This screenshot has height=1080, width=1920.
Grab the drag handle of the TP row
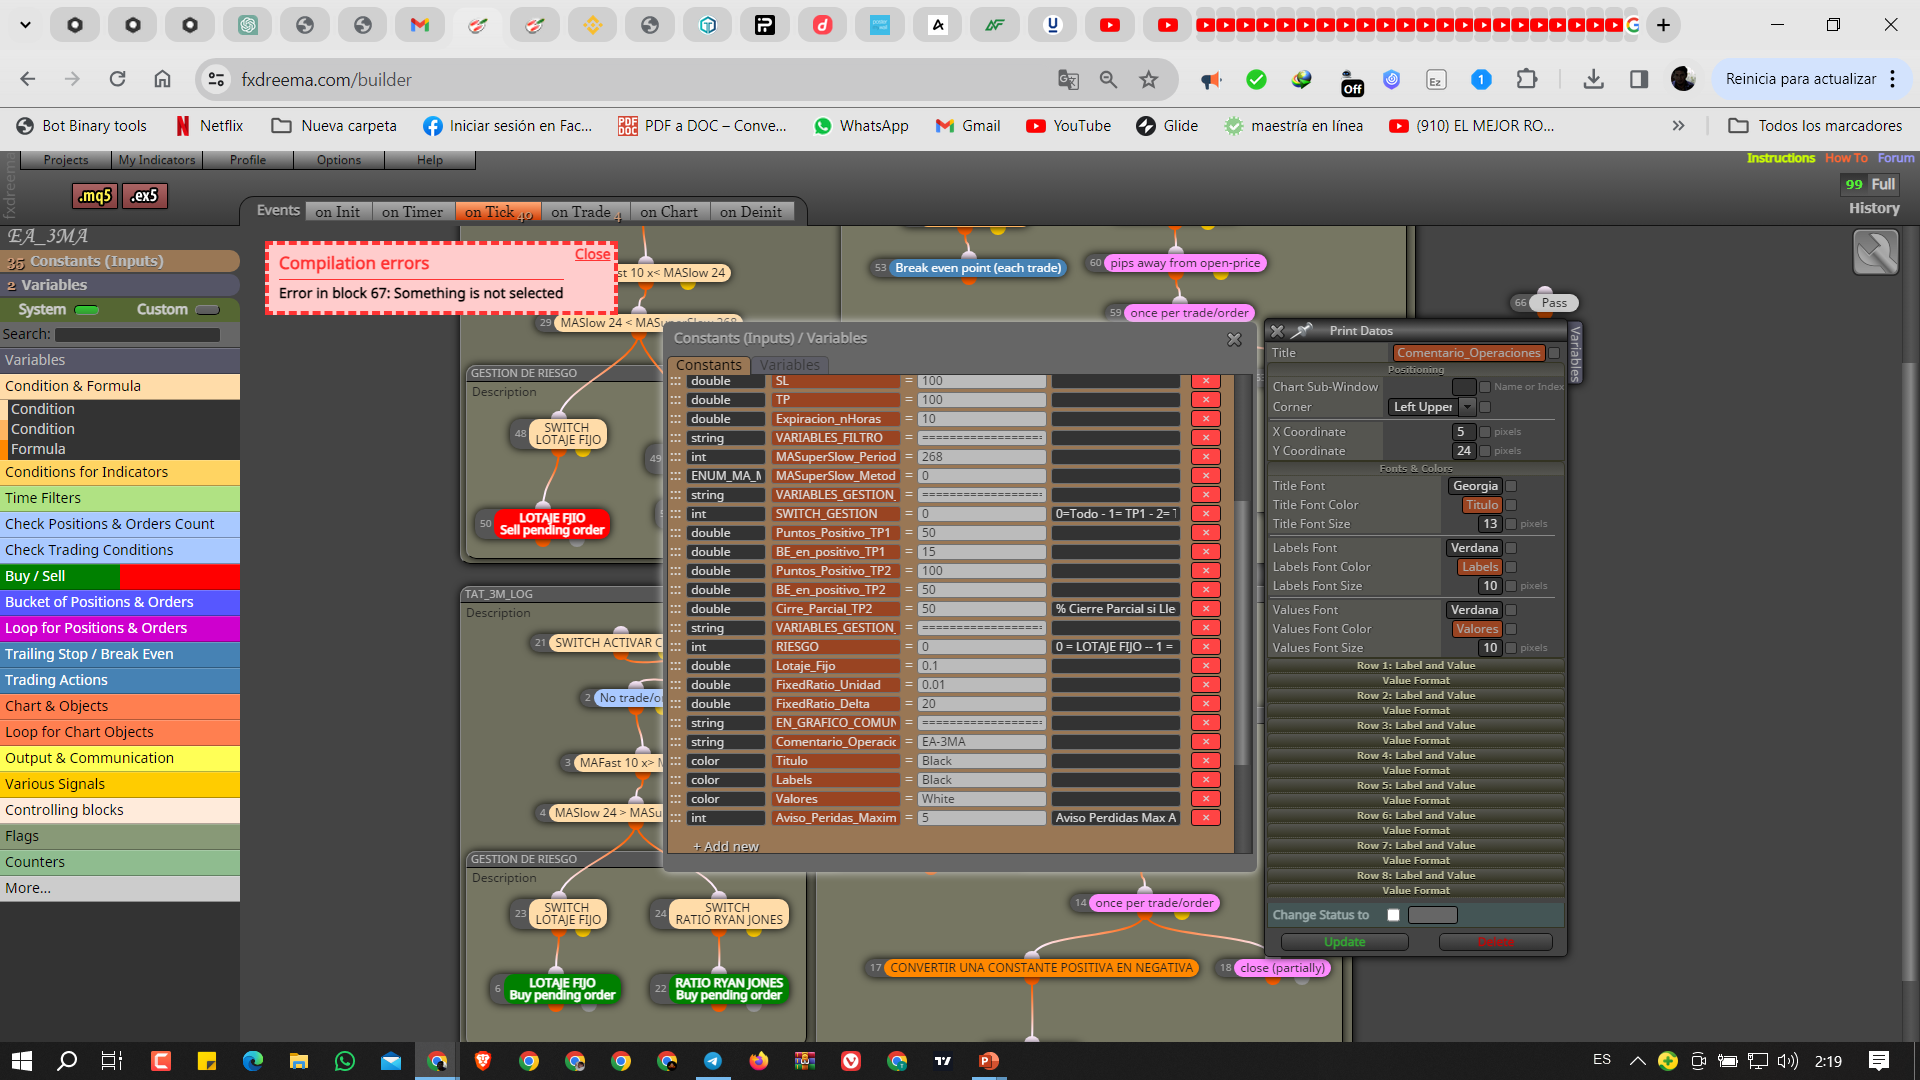[x=676, y=400]
